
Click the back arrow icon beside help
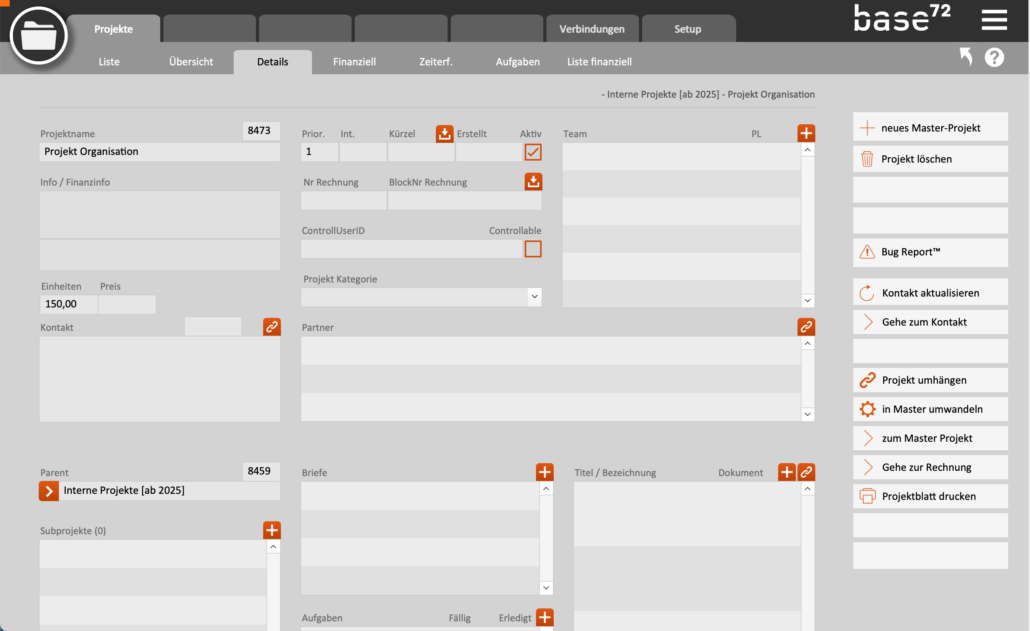(x=965, y=58)
